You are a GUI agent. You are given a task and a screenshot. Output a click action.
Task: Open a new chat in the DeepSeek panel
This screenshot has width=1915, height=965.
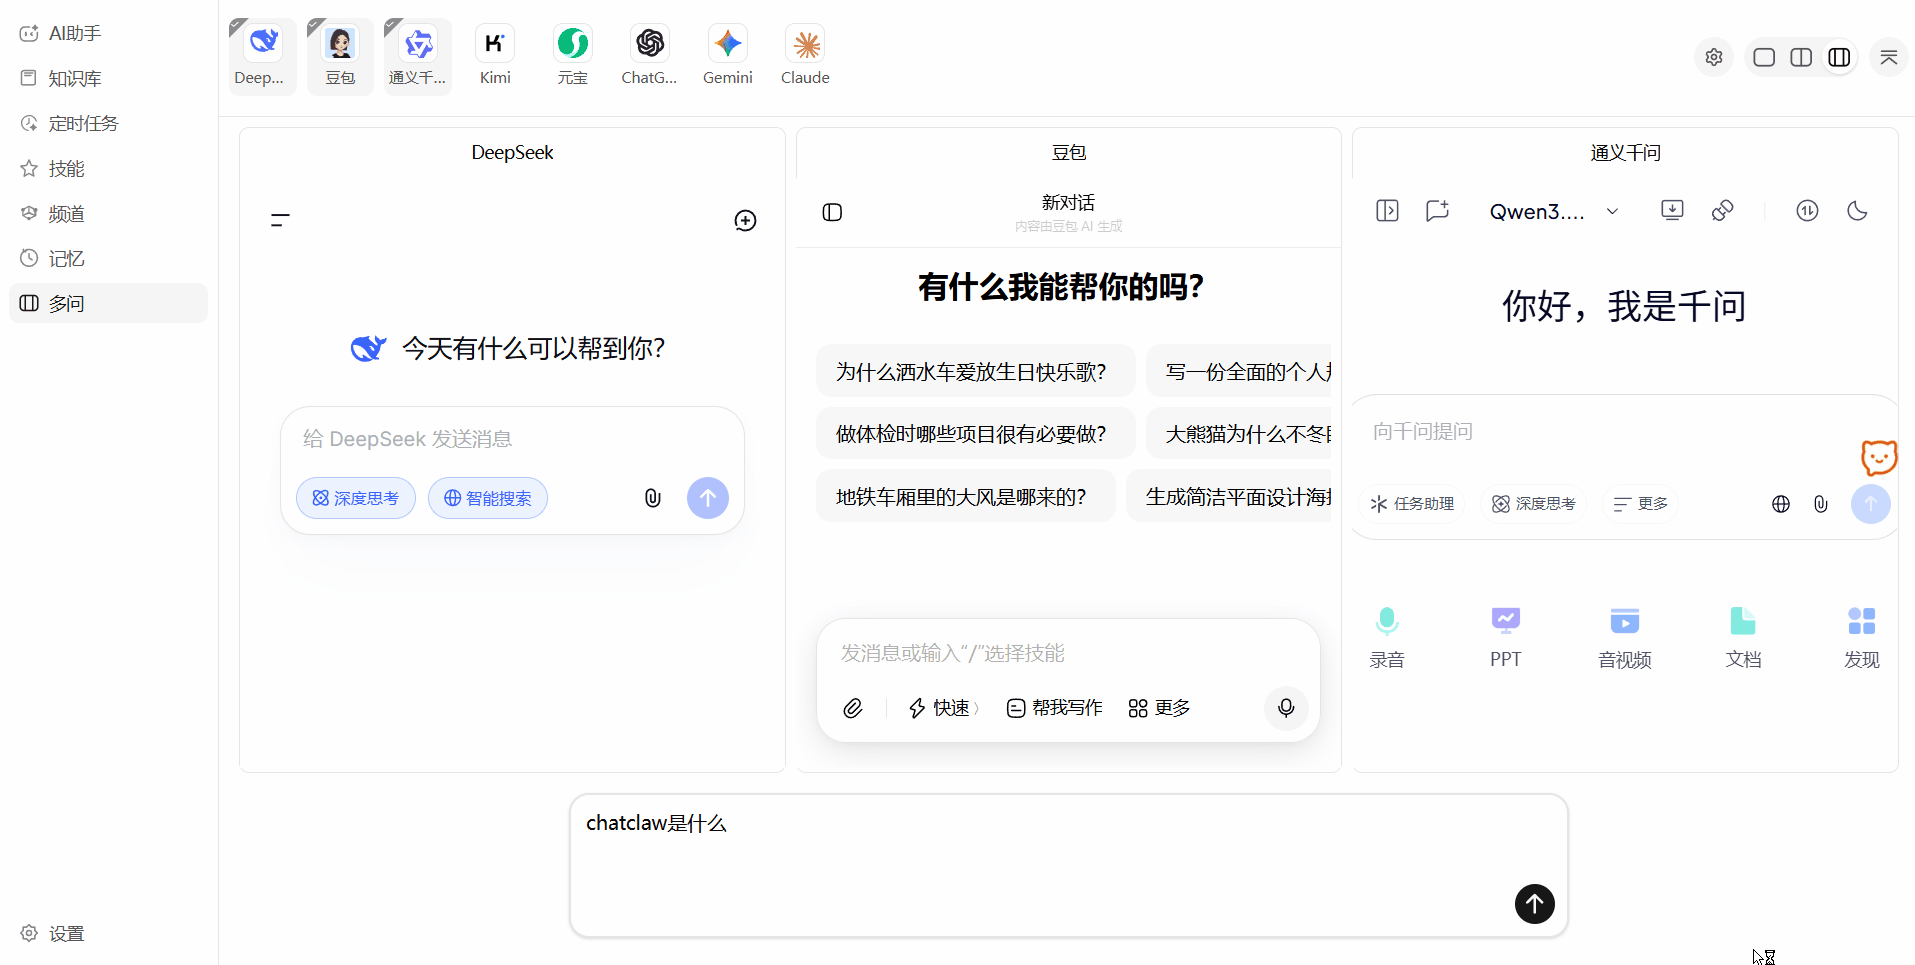(745, 220)
